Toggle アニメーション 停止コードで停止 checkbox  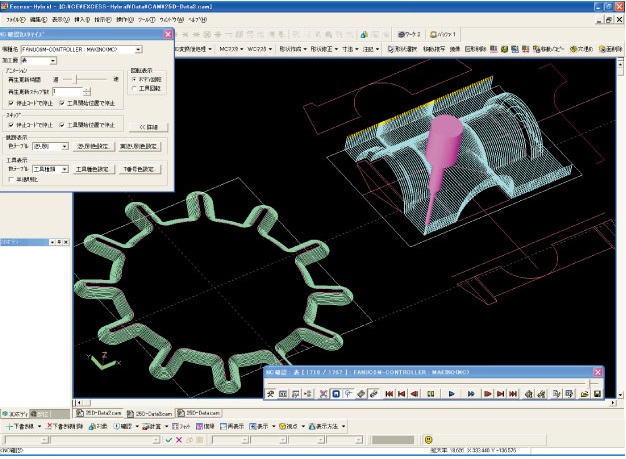(x=10, y=102)
